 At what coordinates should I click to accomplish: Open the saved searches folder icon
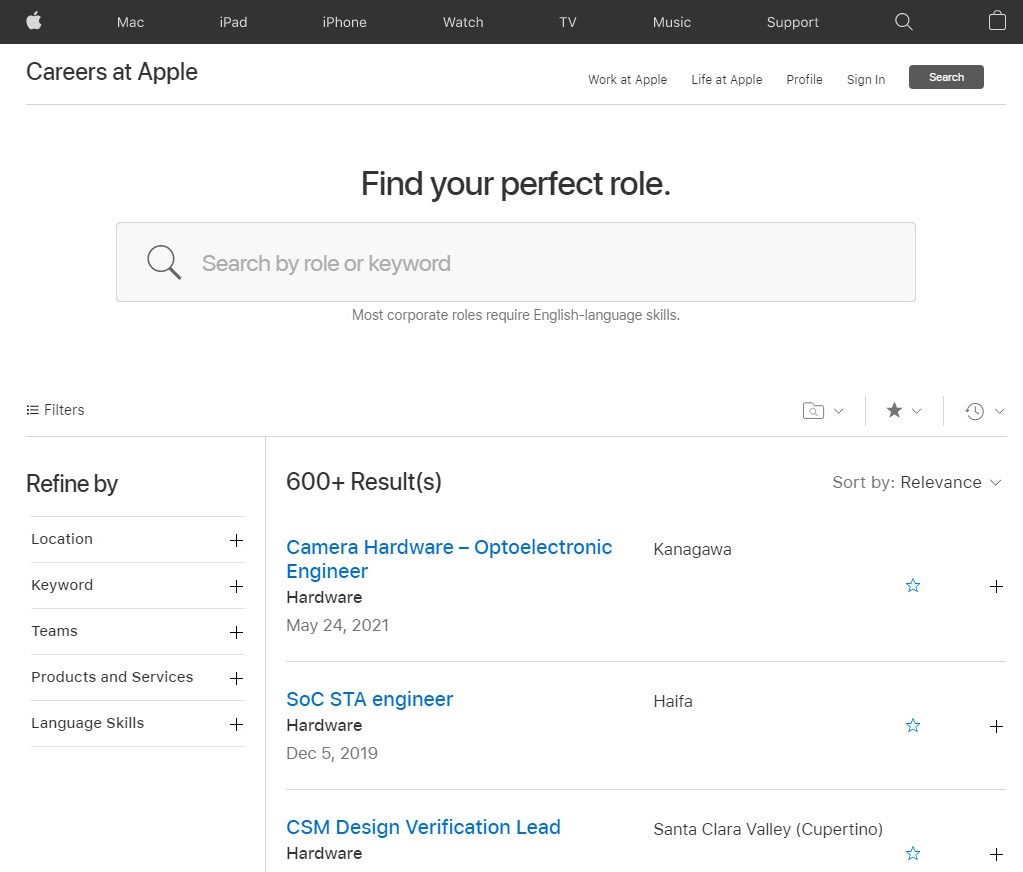click(814, 411)
